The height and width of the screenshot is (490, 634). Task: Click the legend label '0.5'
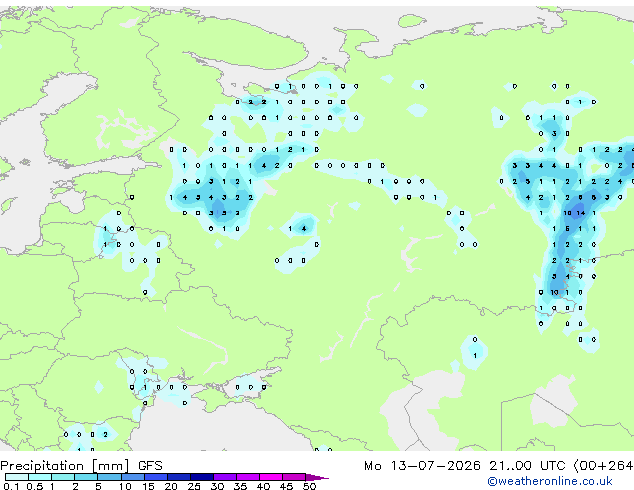coord(34,486)
